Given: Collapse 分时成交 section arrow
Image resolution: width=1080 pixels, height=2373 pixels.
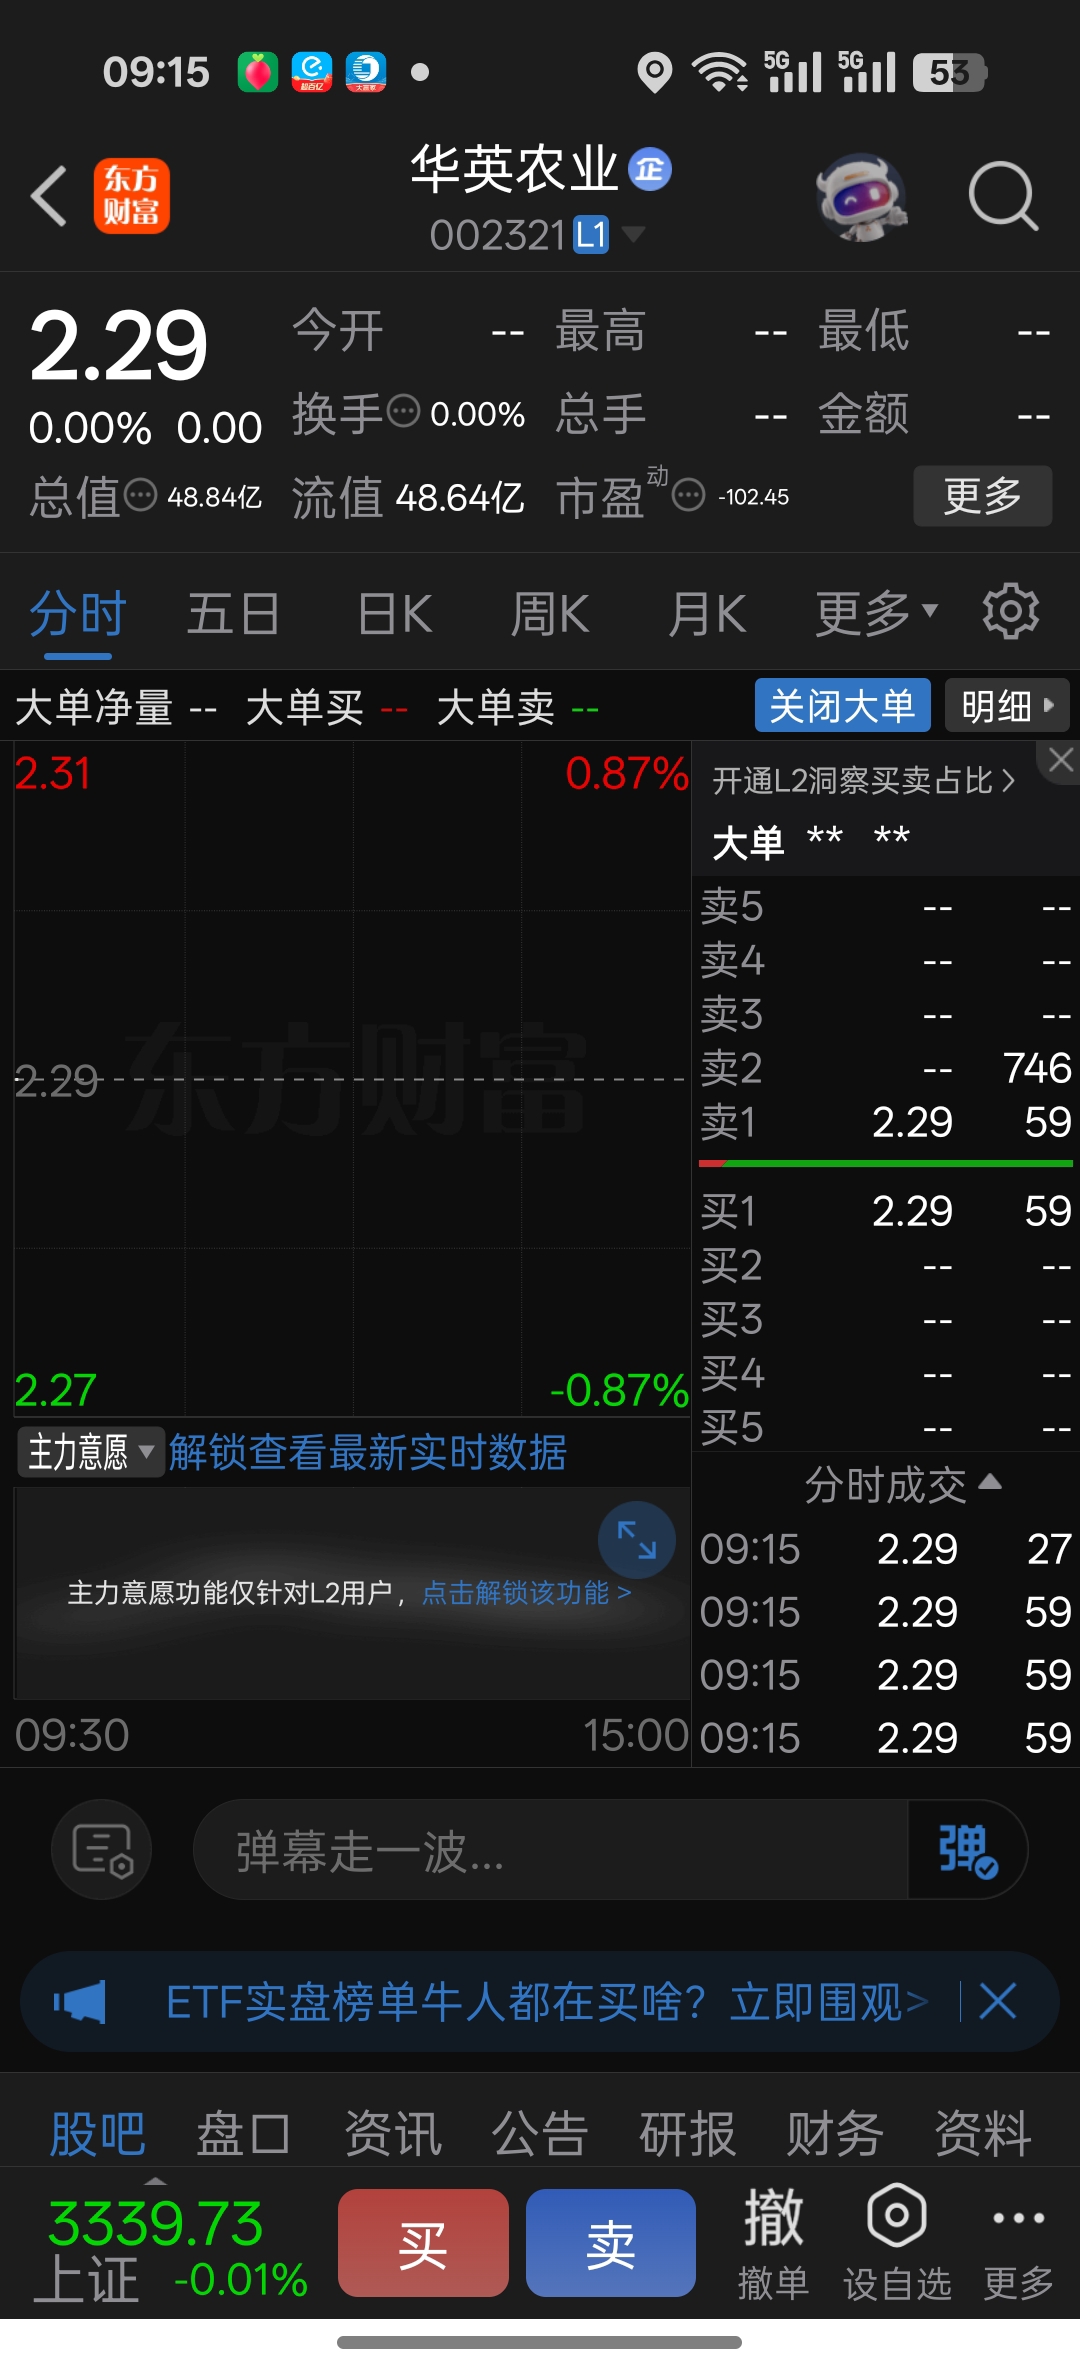Looking at the screenshot, I should (x=990, y=1482).
